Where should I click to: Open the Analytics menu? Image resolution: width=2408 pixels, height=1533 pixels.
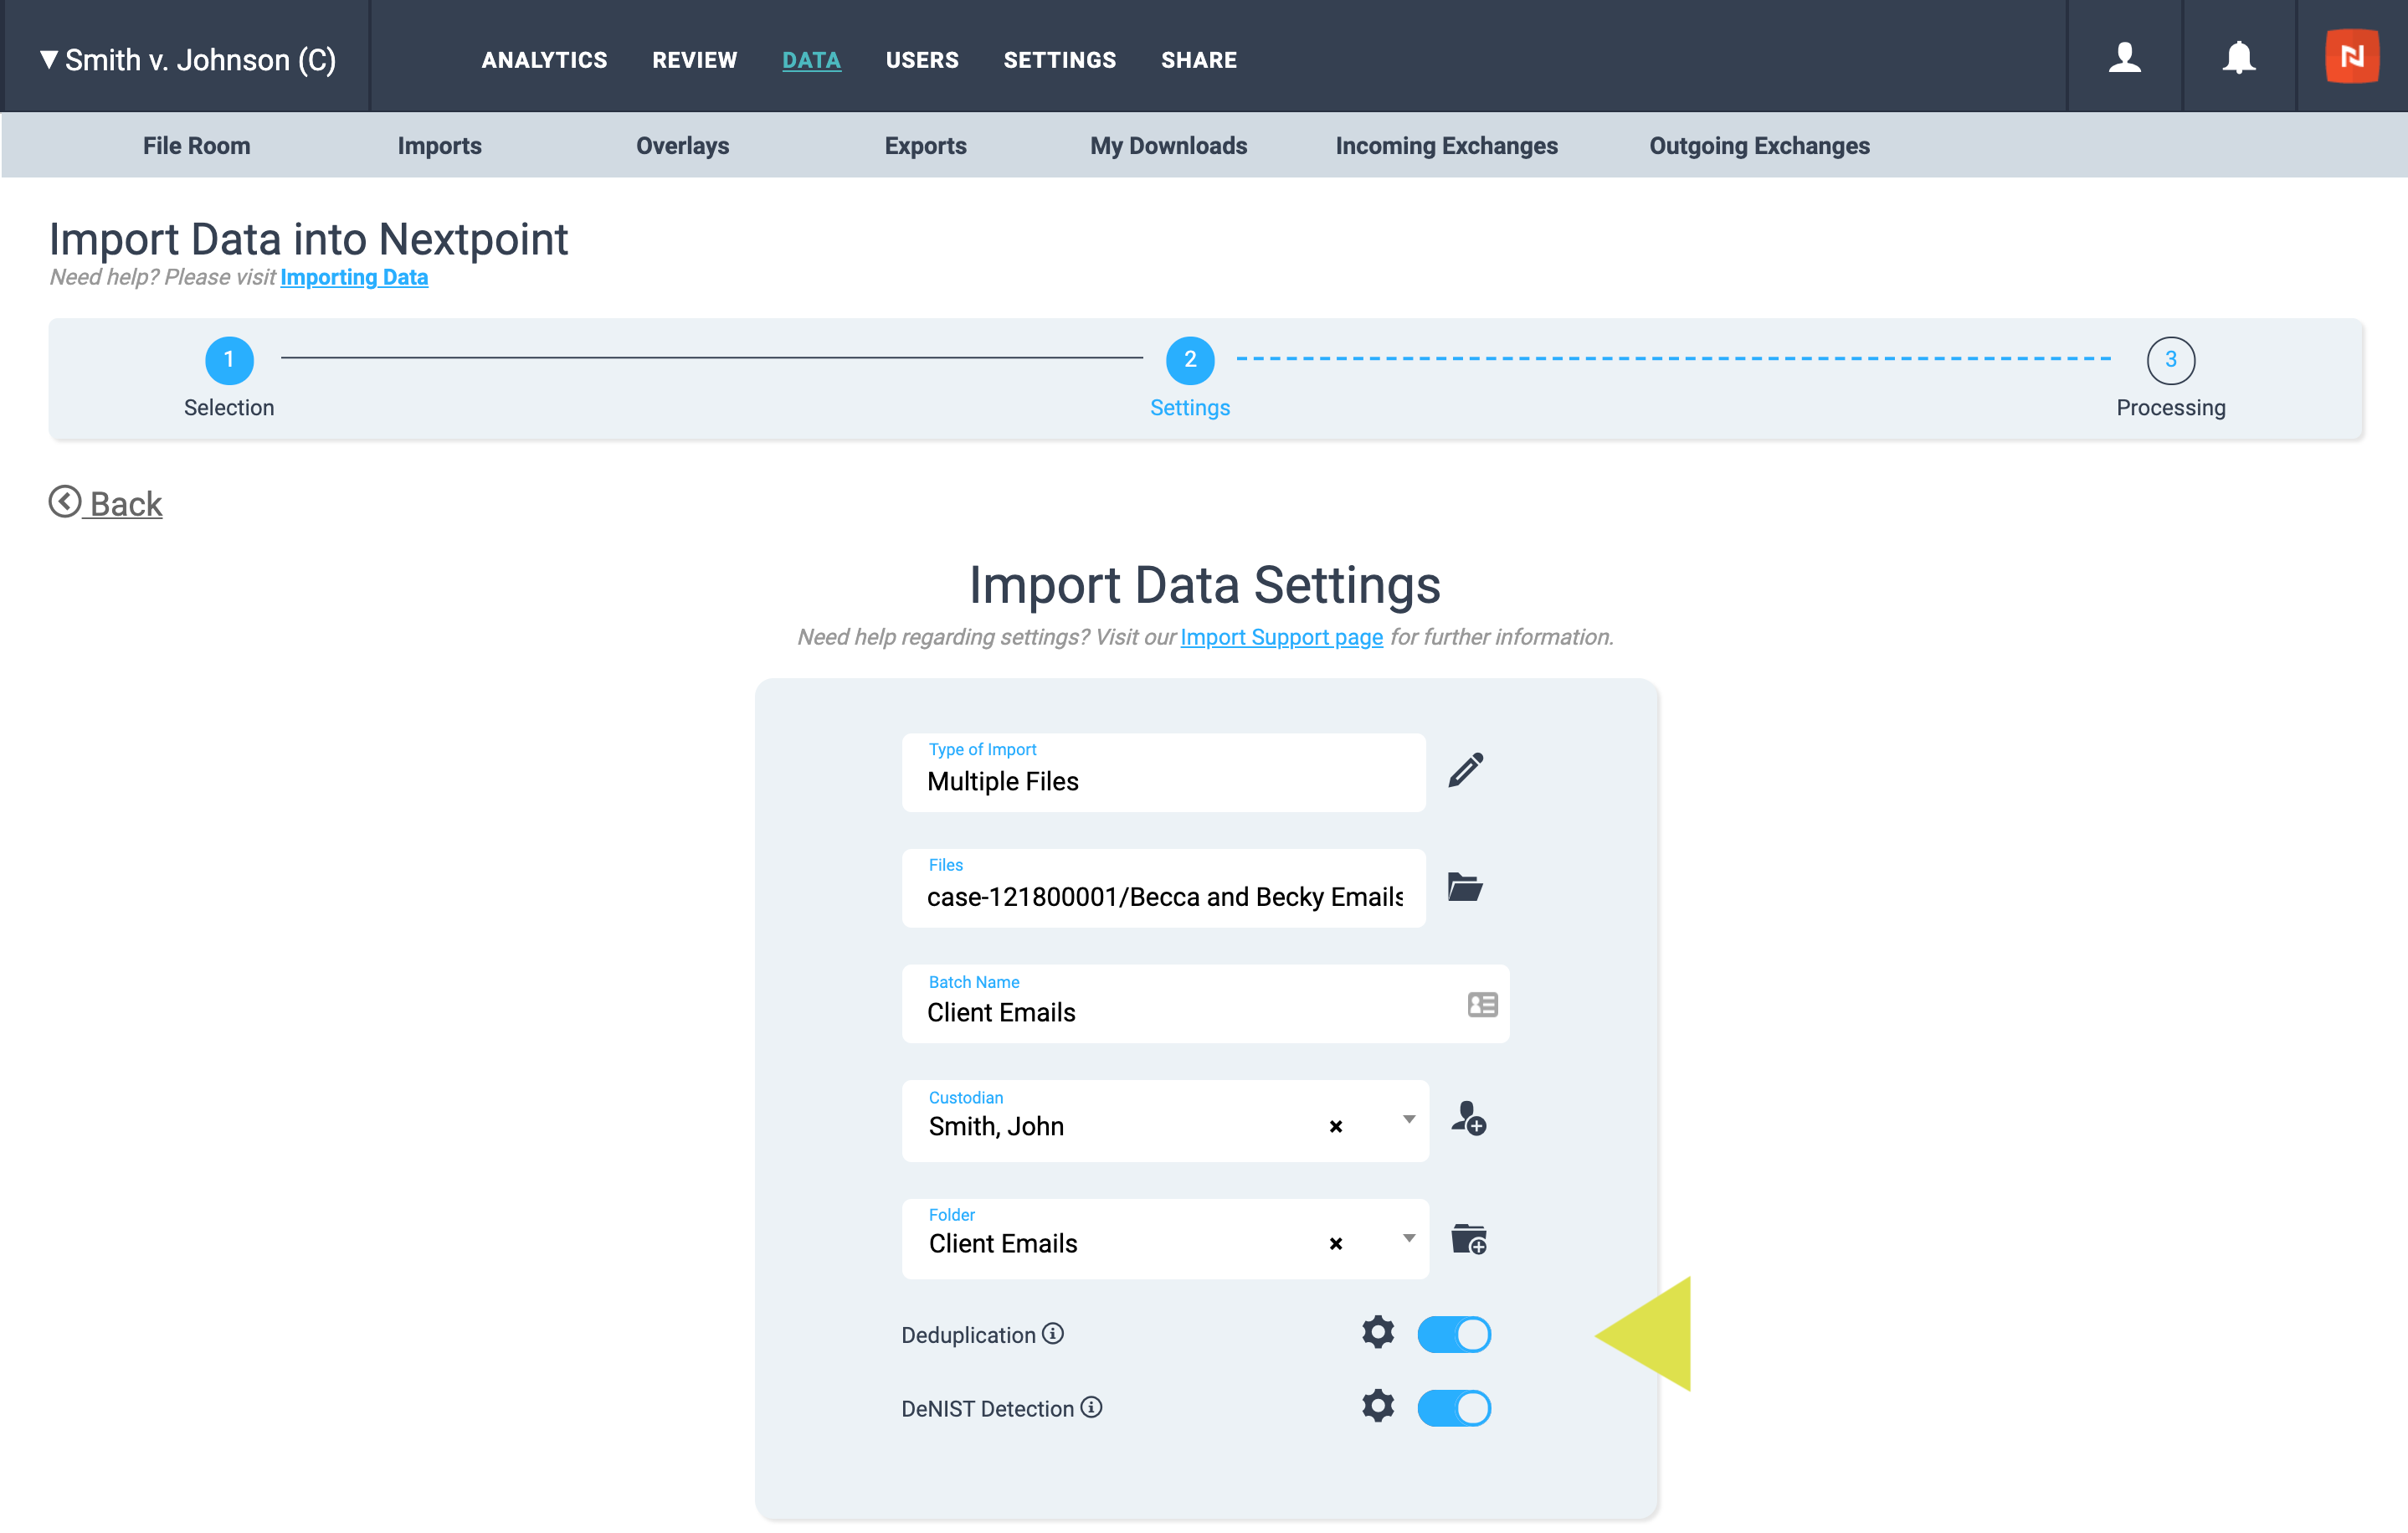pyautogui.click(x=544, y=60)
